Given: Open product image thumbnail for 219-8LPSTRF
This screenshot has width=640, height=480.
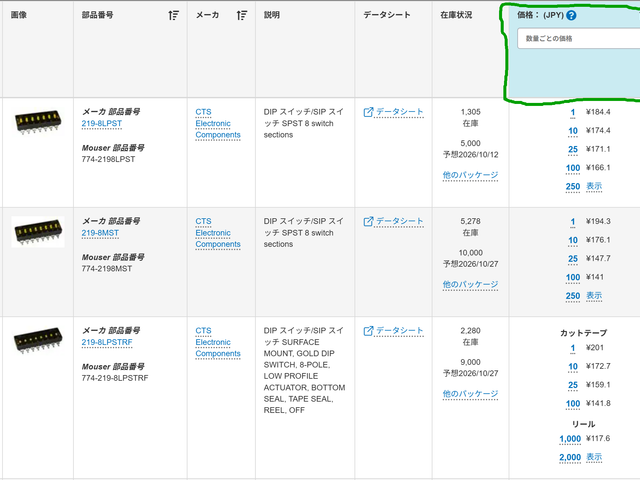Looking at the screenshot, I should (38, 340).
